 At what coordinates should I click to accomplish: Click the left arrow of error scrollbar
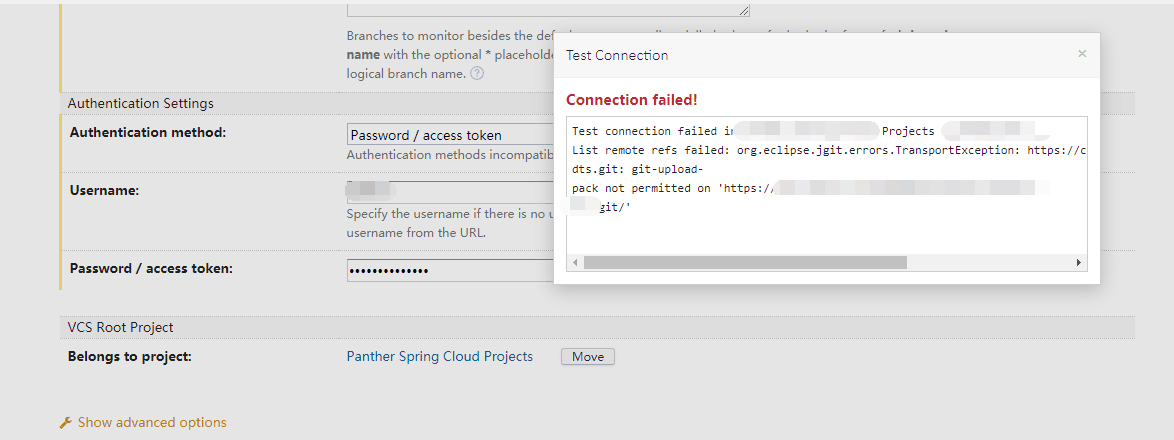tap(575, 263)
